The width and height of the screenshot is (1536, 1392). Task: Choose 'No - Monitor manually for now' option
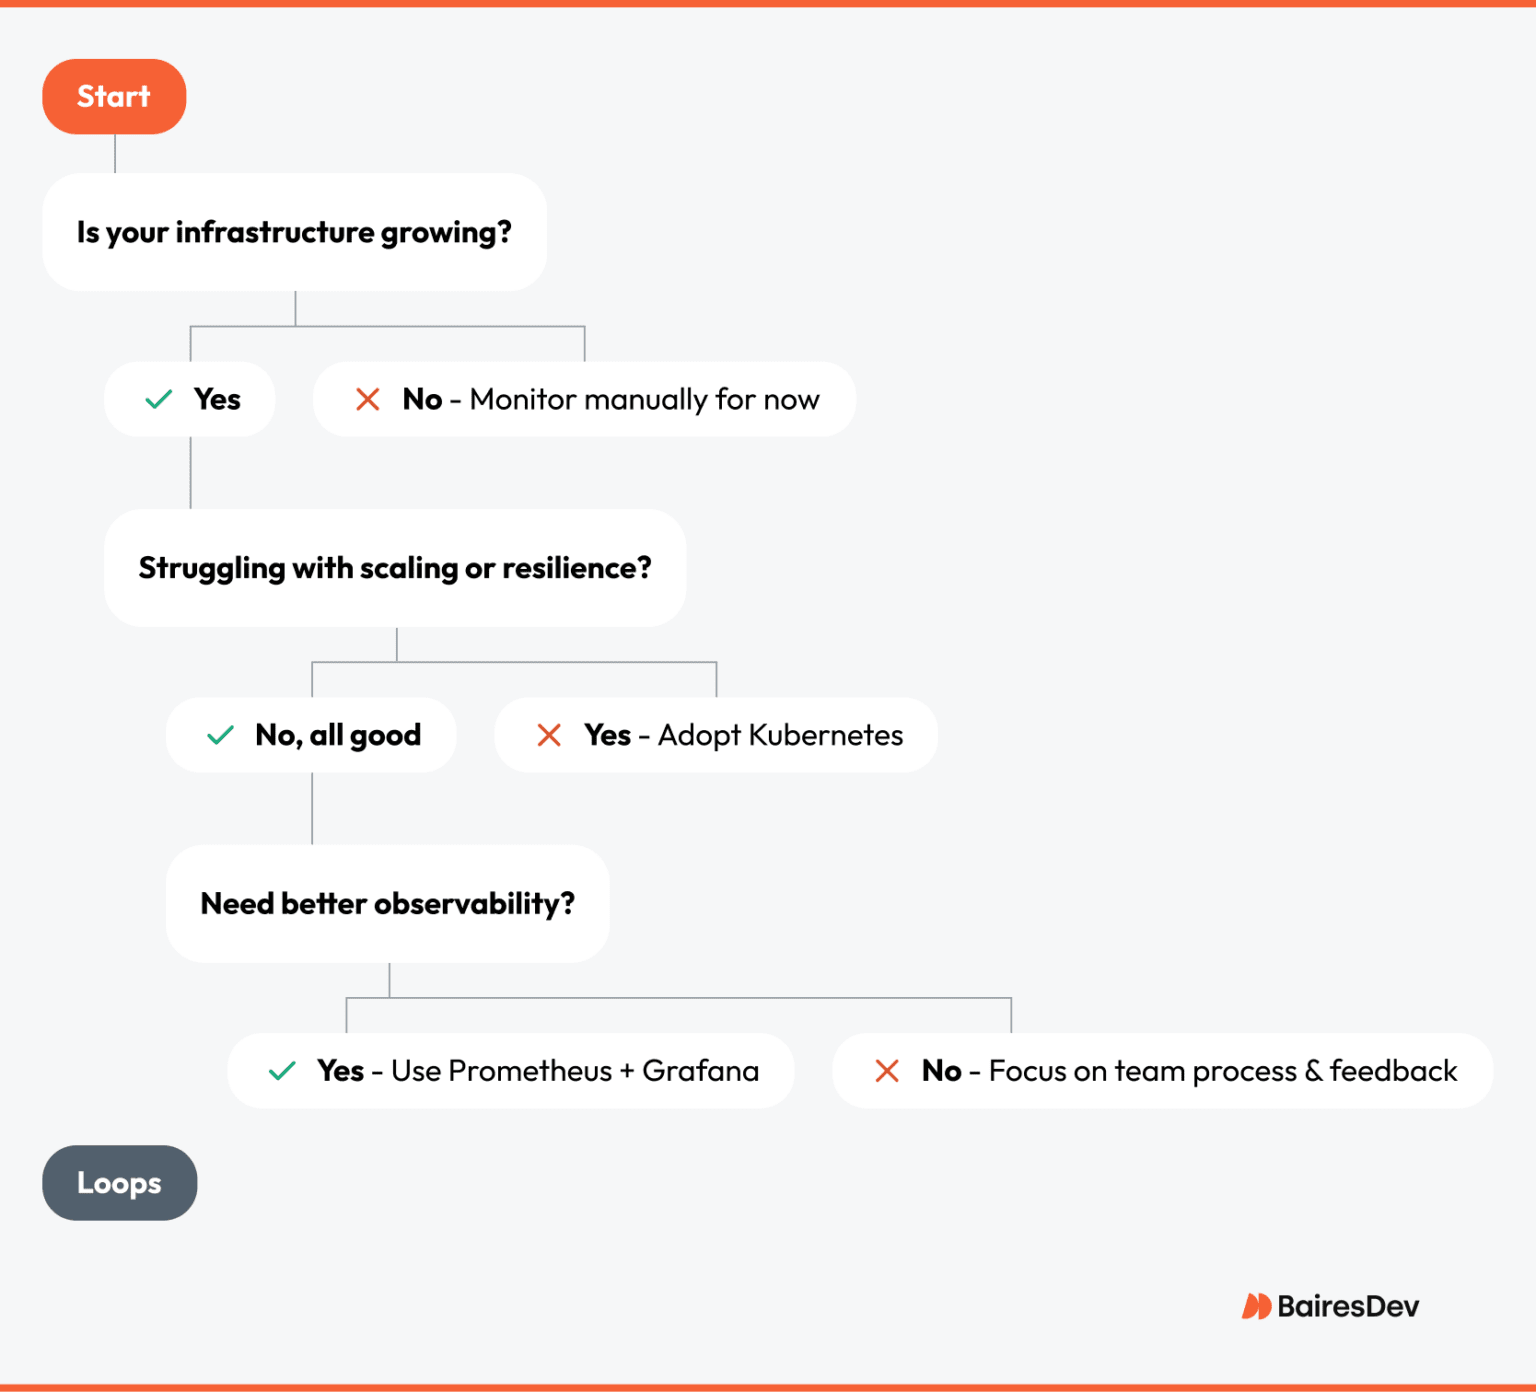(x=584, y=400)
